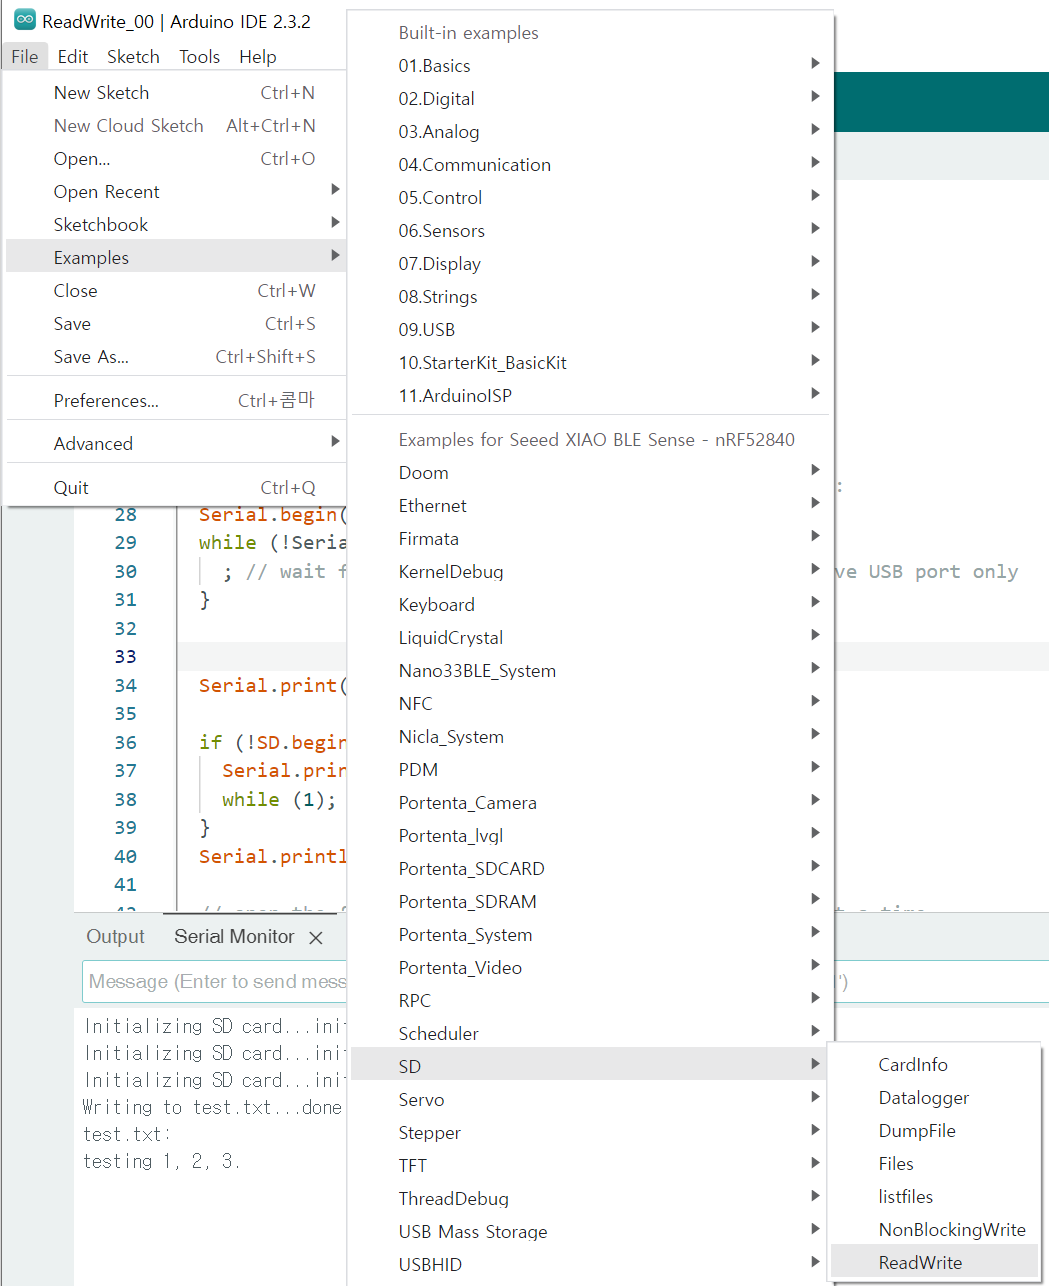1049x1286 pixels.
Task: Expand the Stepper examples
Action: click(x=591, y=1133)
